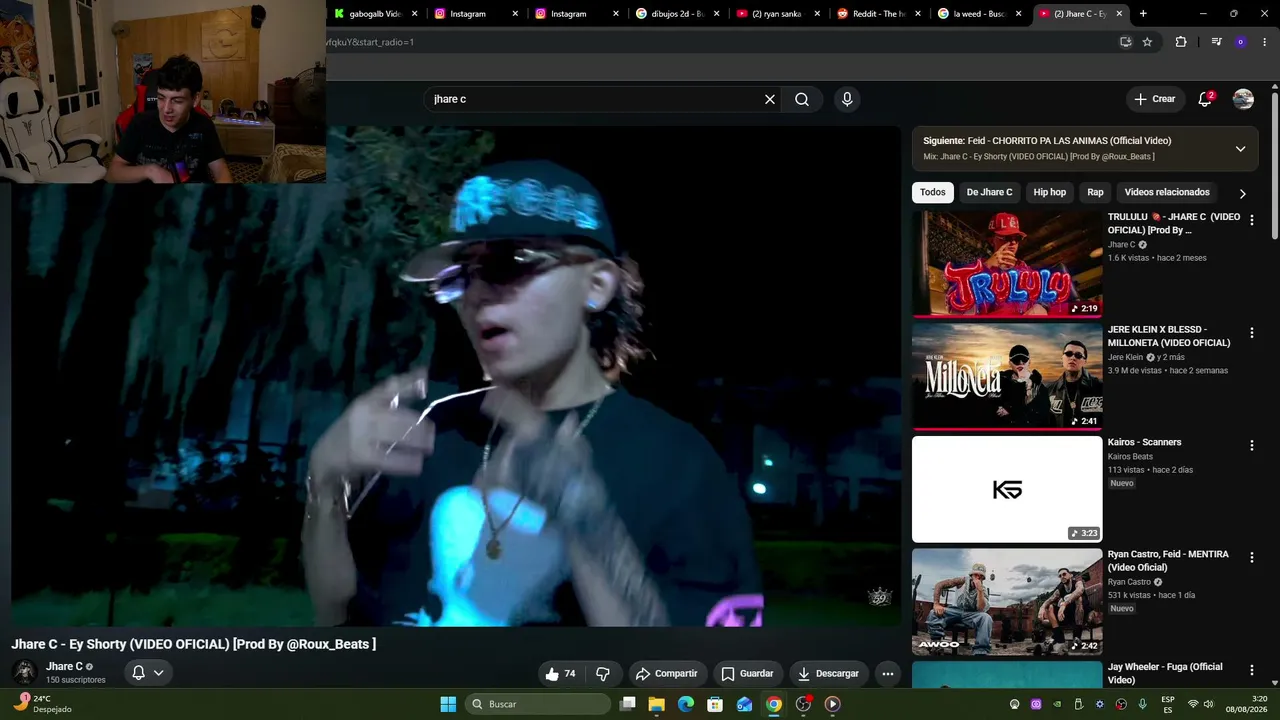Open JERE KLEIN X BLESSD MILLONETA title
Screen dimensions: 1280x720
1169,336
